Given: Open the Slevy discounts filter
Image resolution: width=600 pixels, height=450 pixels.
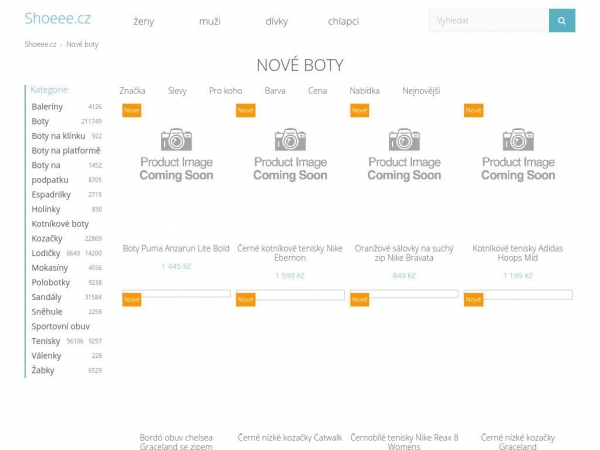Looking at the screenshot, I should (x=177, y=91).
